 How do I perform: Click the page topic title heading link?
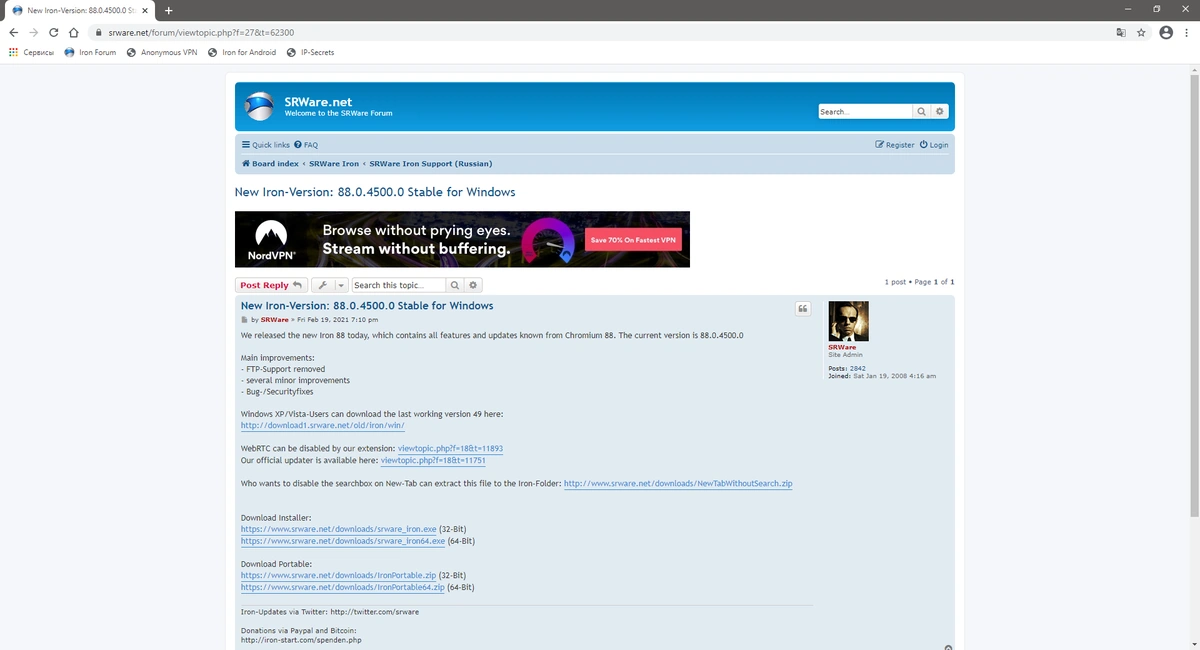375,192
